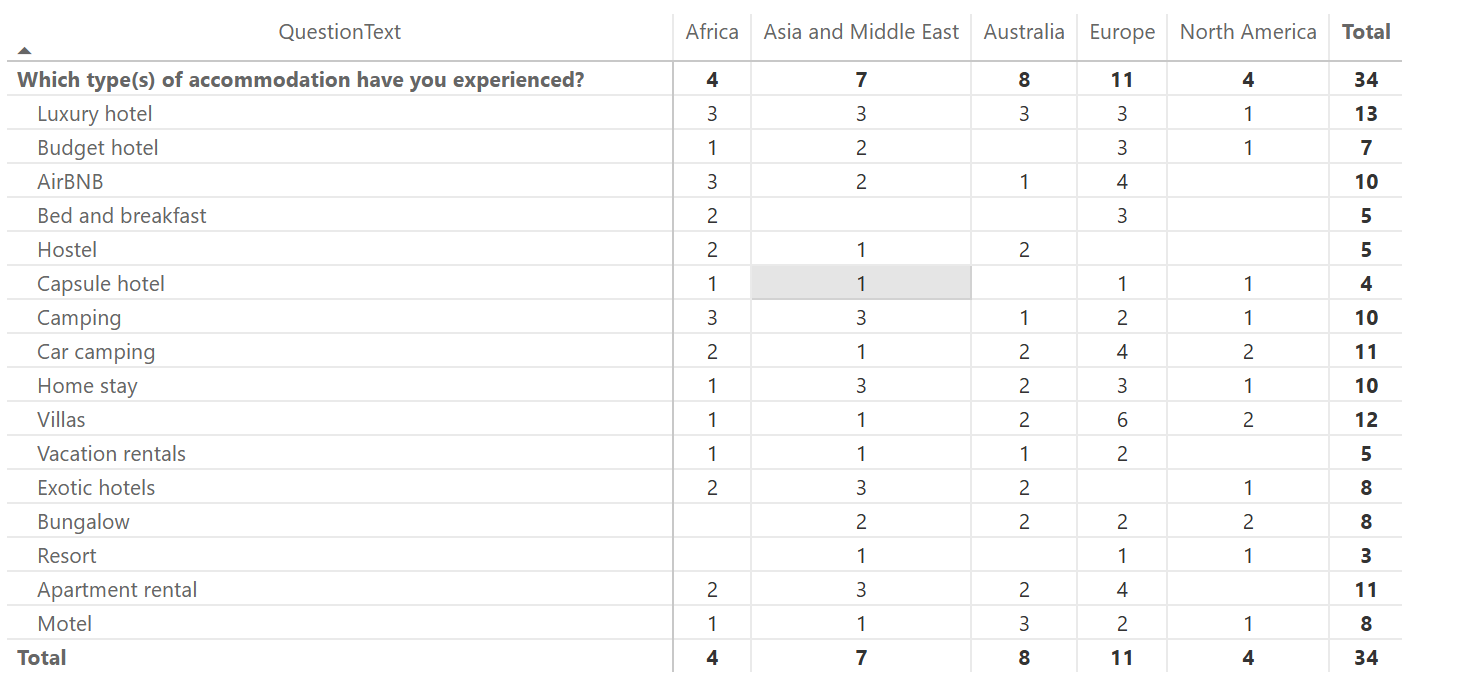Click highlighted Capsule hotel Asia cell

tap(861, 284)
